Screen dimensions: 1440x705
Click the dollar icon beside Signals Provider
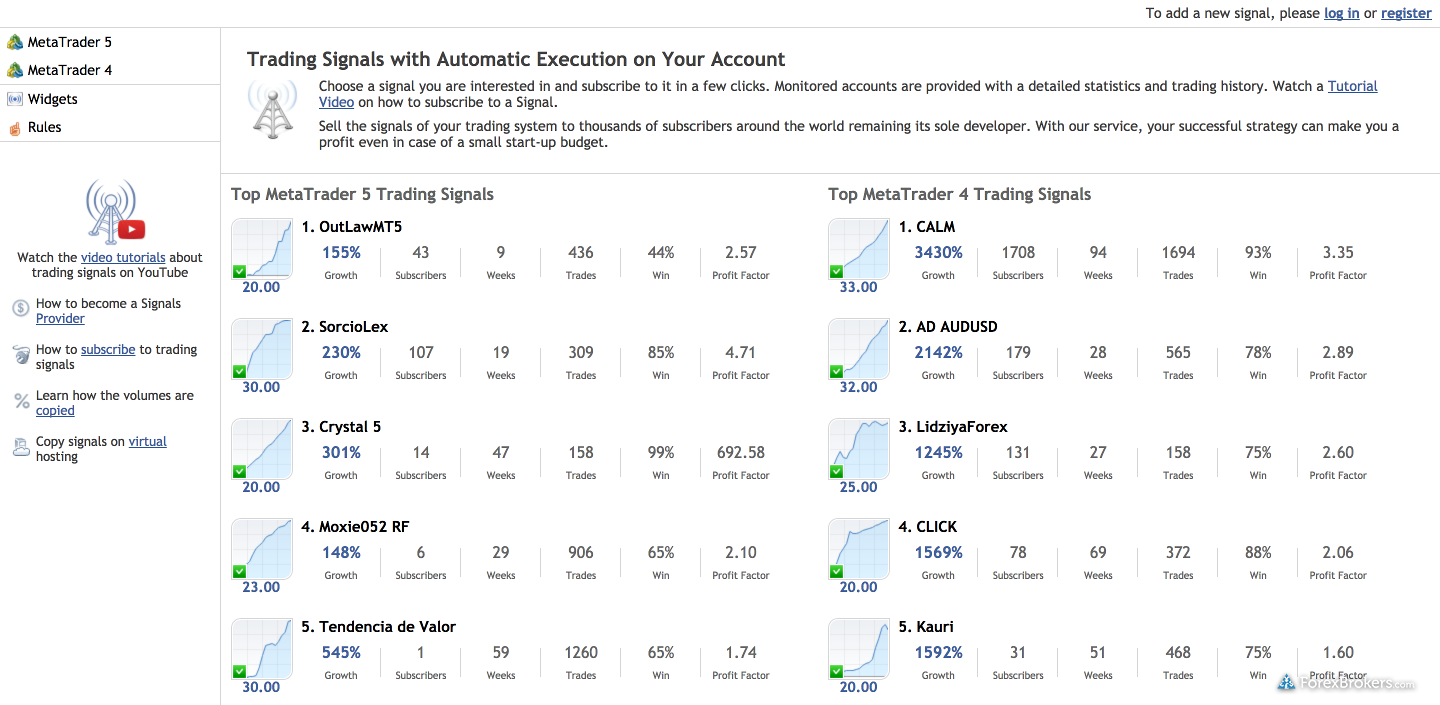[21, 309]
